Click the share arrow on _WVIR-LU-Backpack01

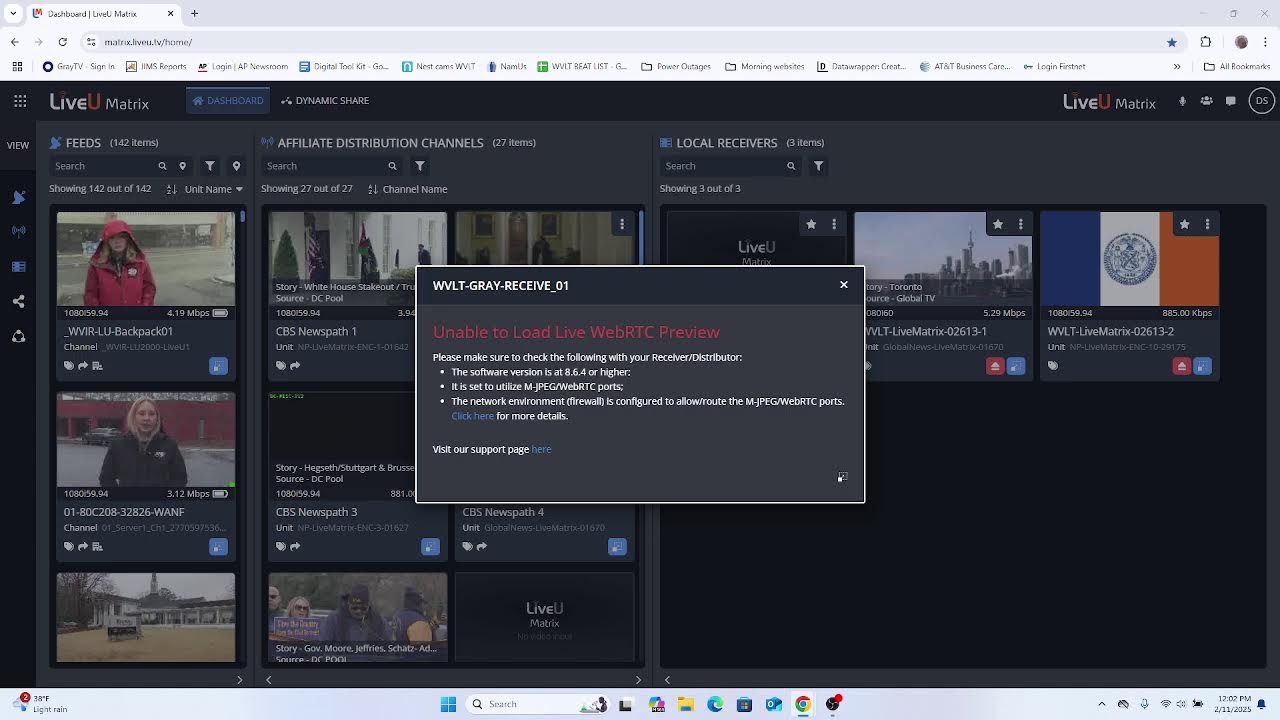(83, 366)
